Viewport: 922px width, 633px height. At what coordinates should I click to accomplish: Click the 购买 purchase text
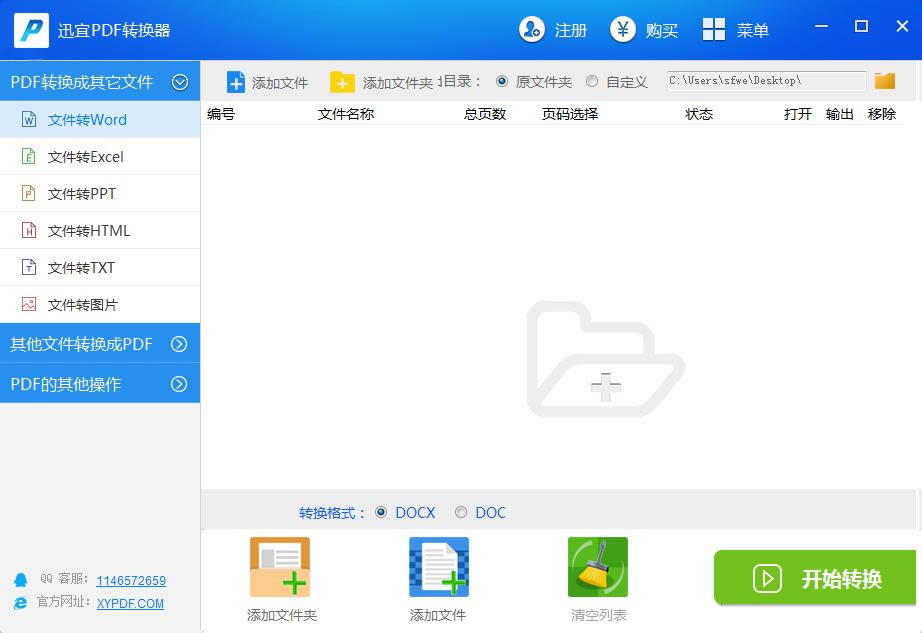click(662, 30)
